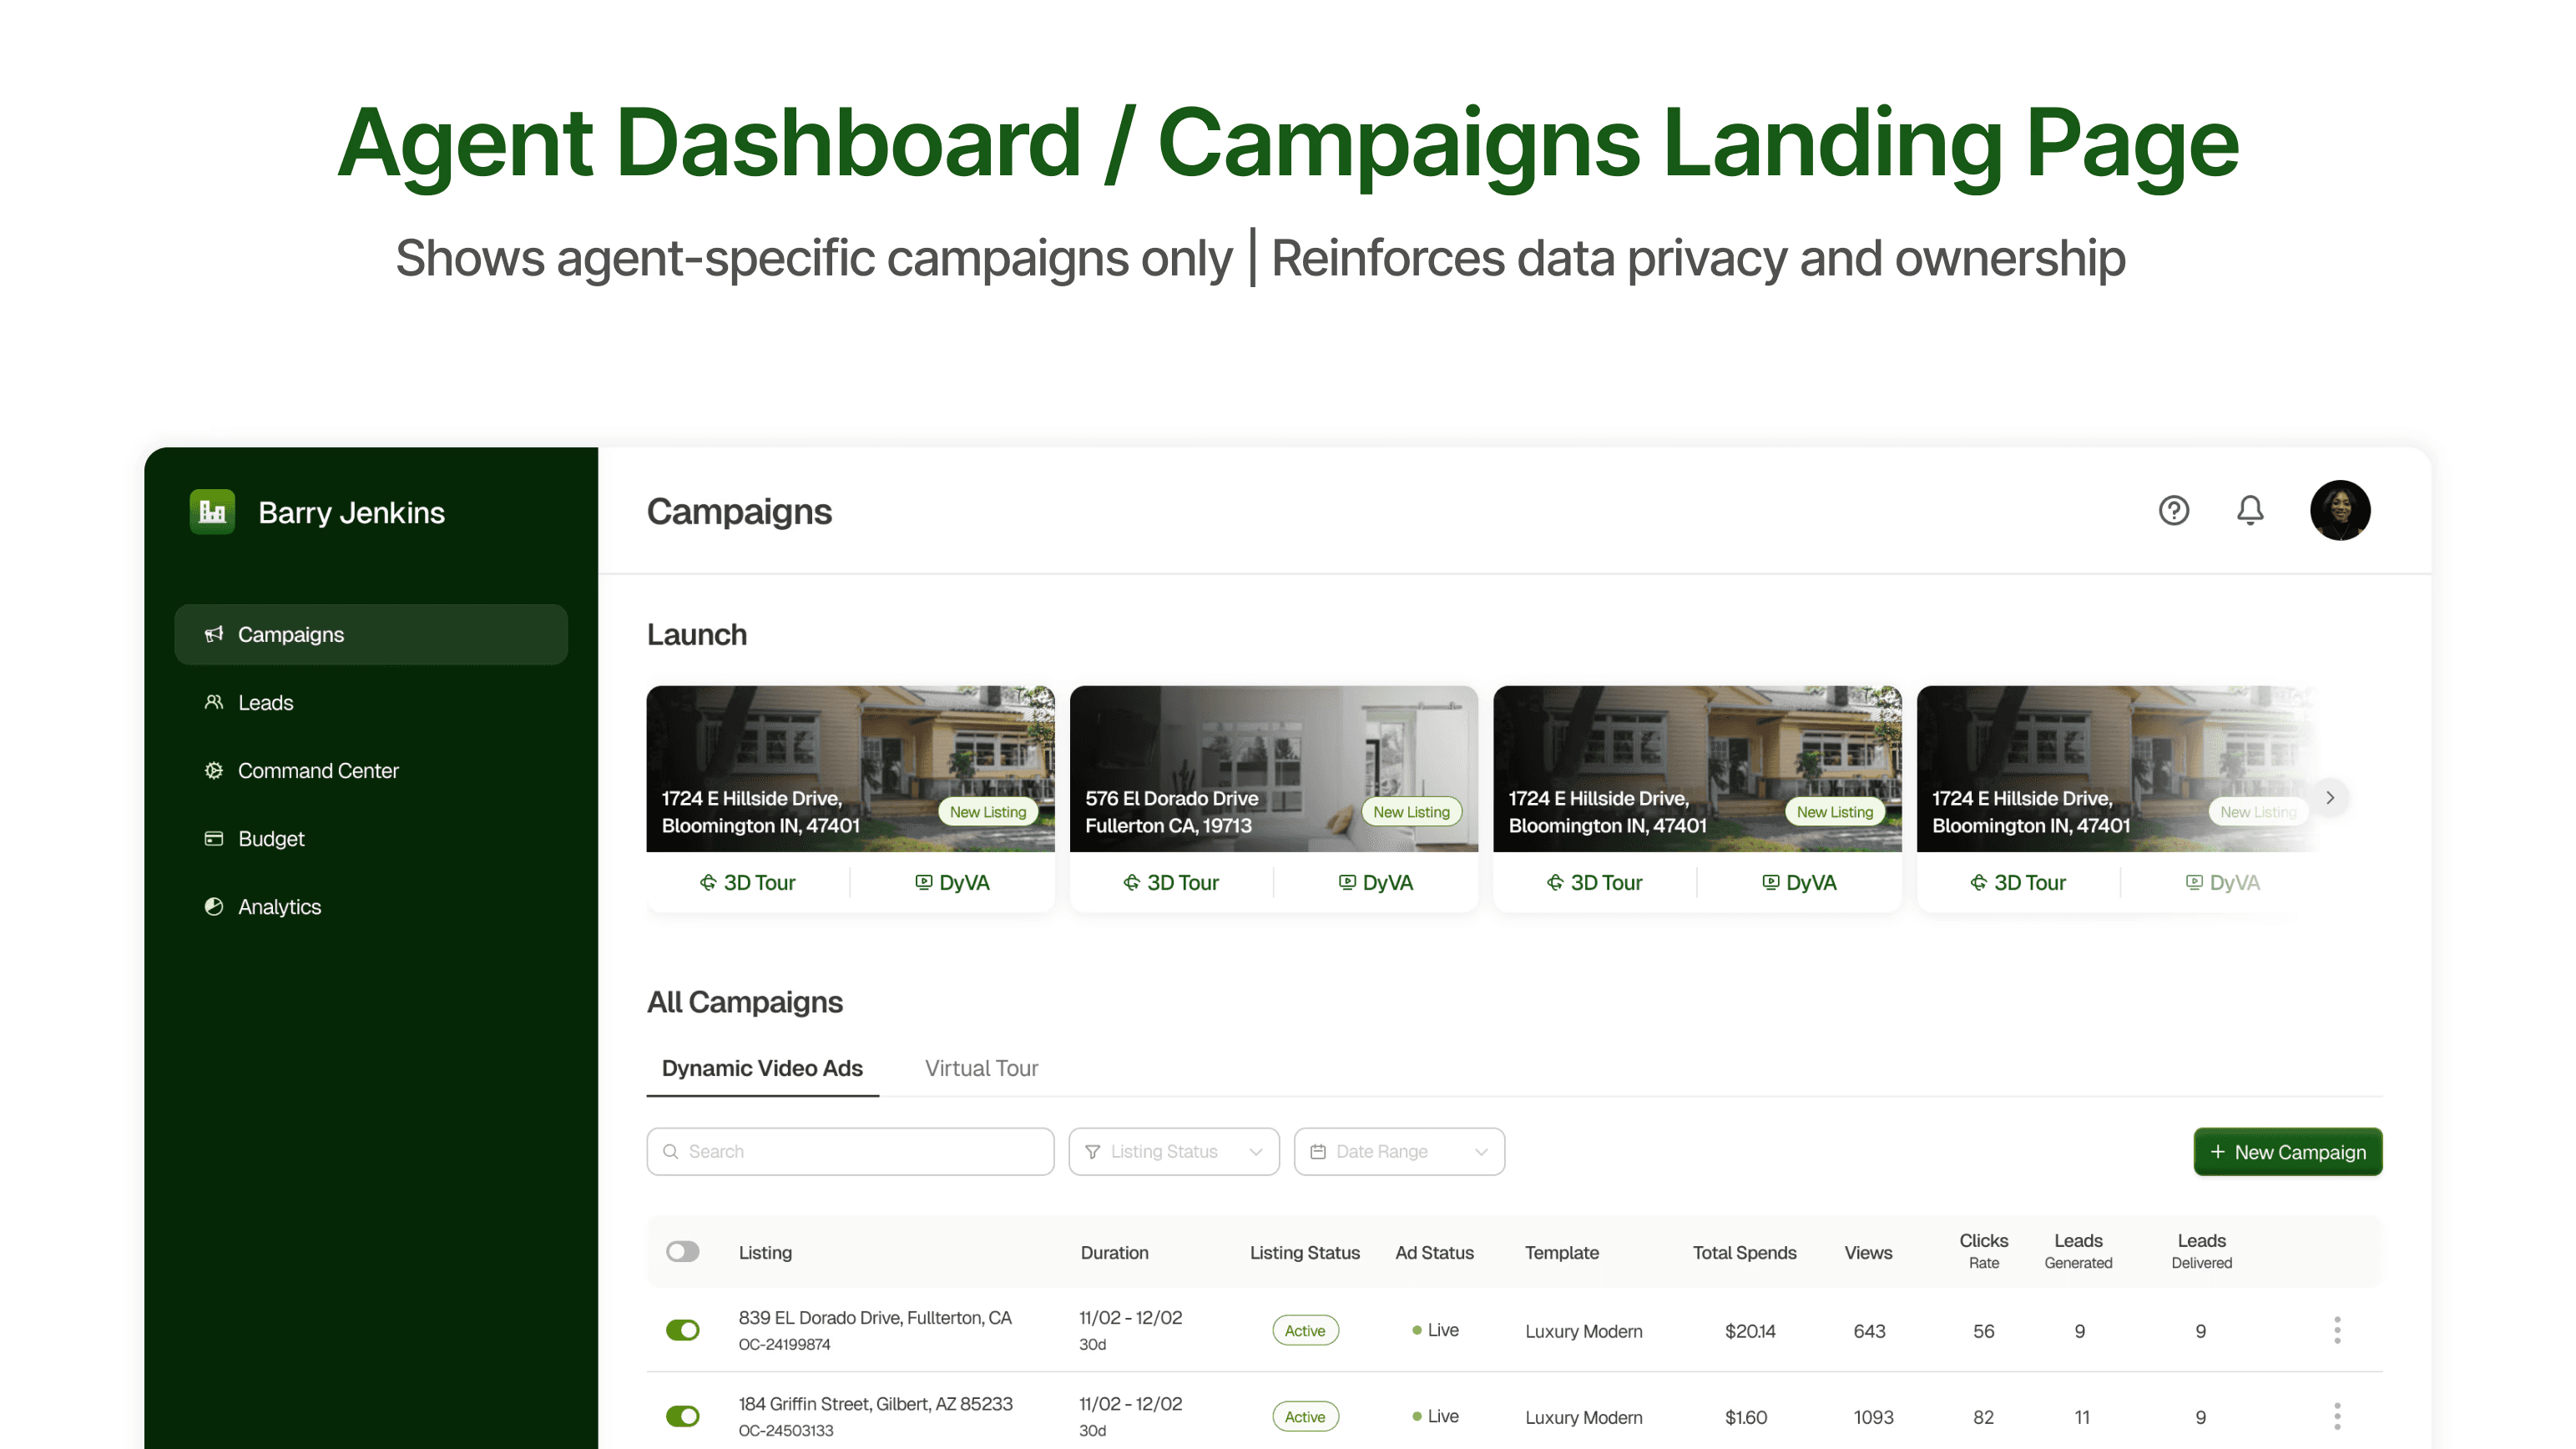Click the green building logo icon

coord(212,512)
